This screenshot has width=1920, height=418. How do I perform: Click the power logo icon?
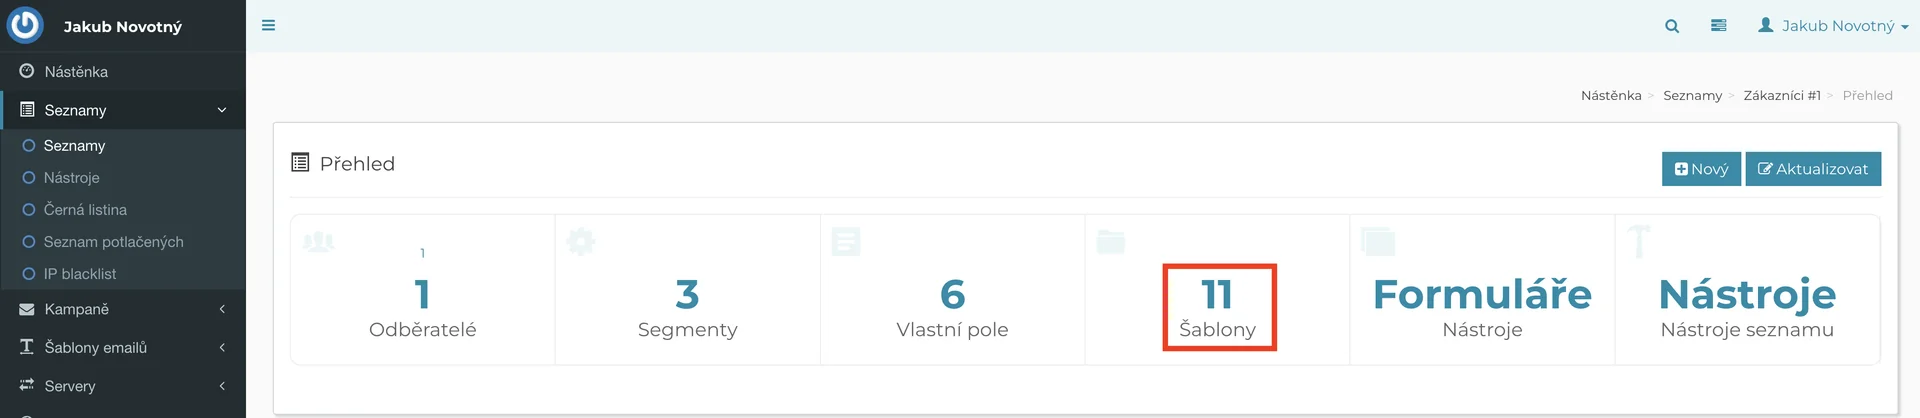[26, 26]
